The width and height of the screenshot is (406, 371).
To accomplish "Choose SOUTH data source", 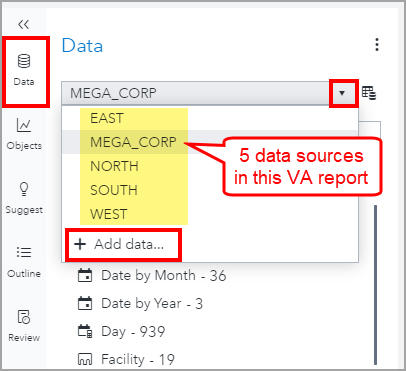I will (x=210, y=190).
